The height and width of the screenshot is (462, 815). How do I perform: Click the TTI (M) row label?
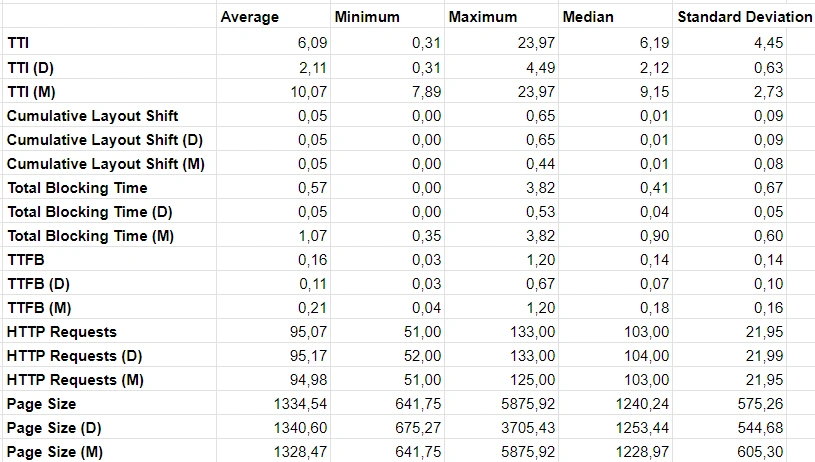pos(31,92)
